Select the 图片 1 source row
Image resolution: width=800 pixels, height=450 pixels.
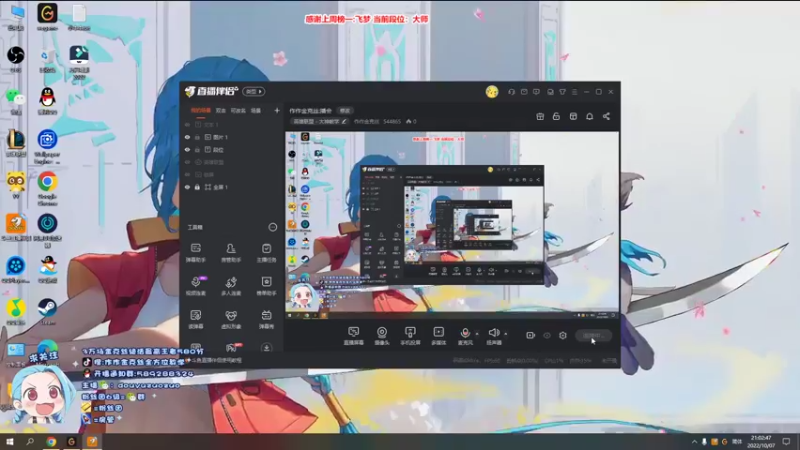(x=232, y=137)
